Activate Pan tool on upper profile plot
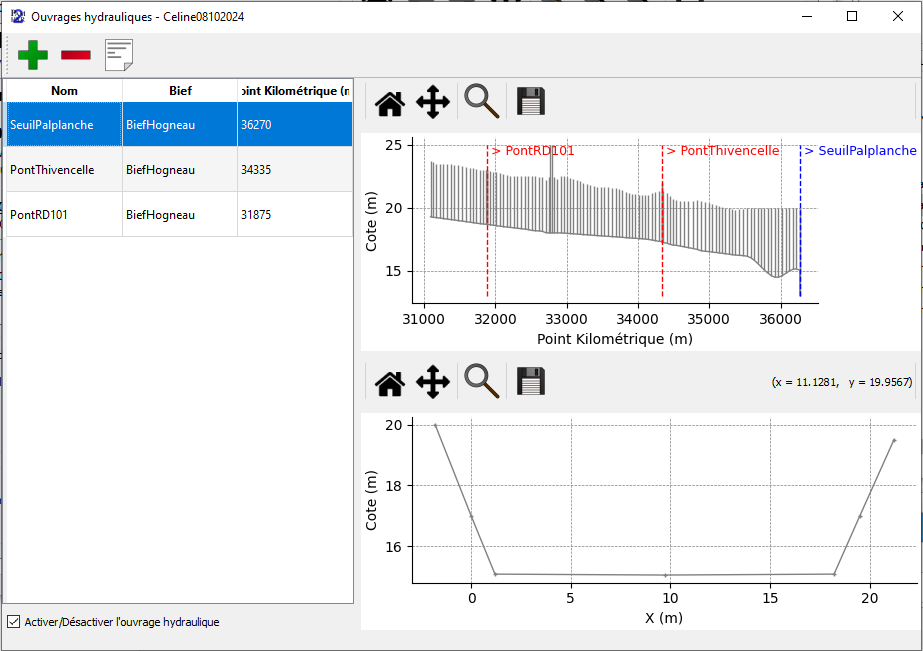 [x=432, y=102]
